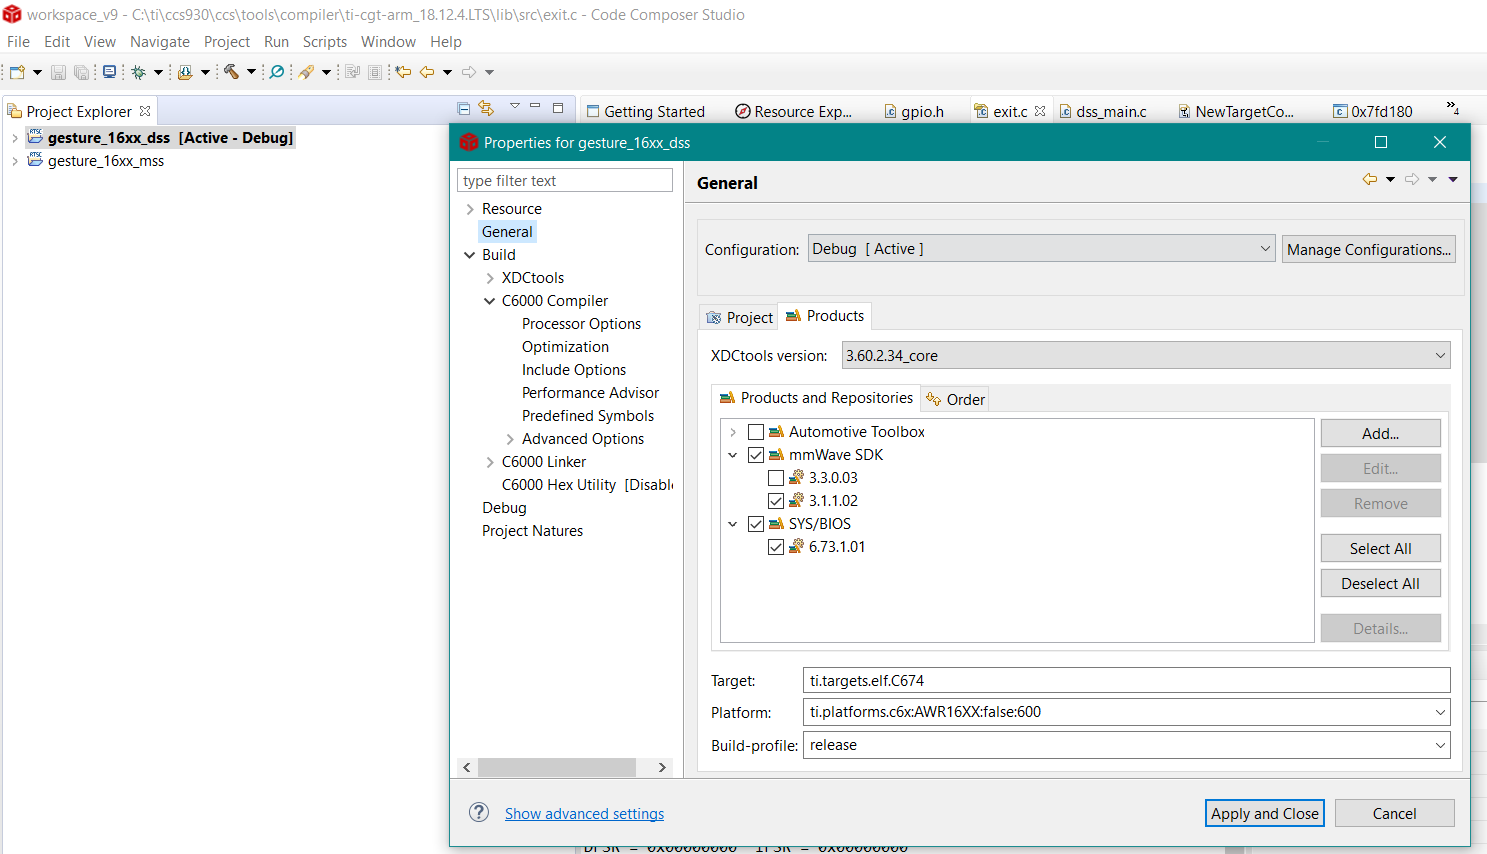Cancel the Properties dialog
The image size is (1487, 854).
point(1394,813)
